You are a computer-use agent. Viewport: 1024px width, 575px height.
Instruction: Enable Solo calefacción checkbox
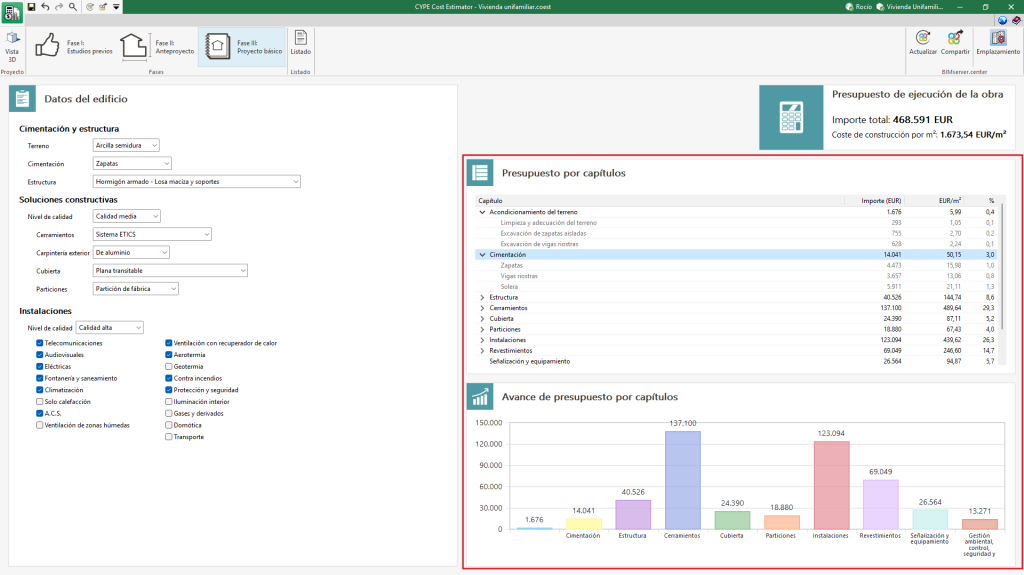pyautogui.click(x=40, y=402)
